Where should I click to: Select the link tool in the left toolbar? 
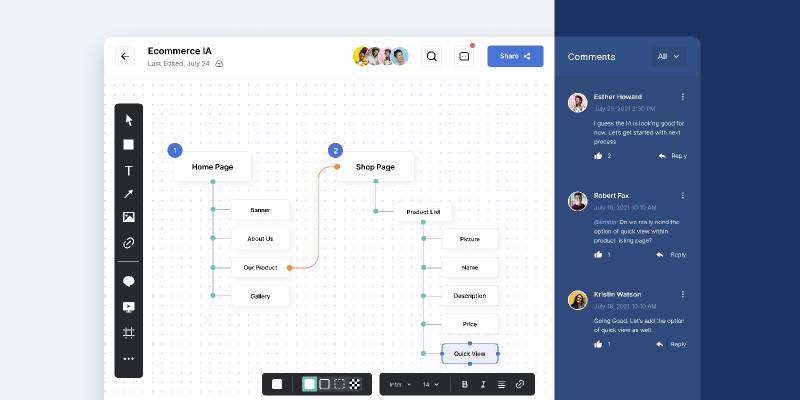129,243
